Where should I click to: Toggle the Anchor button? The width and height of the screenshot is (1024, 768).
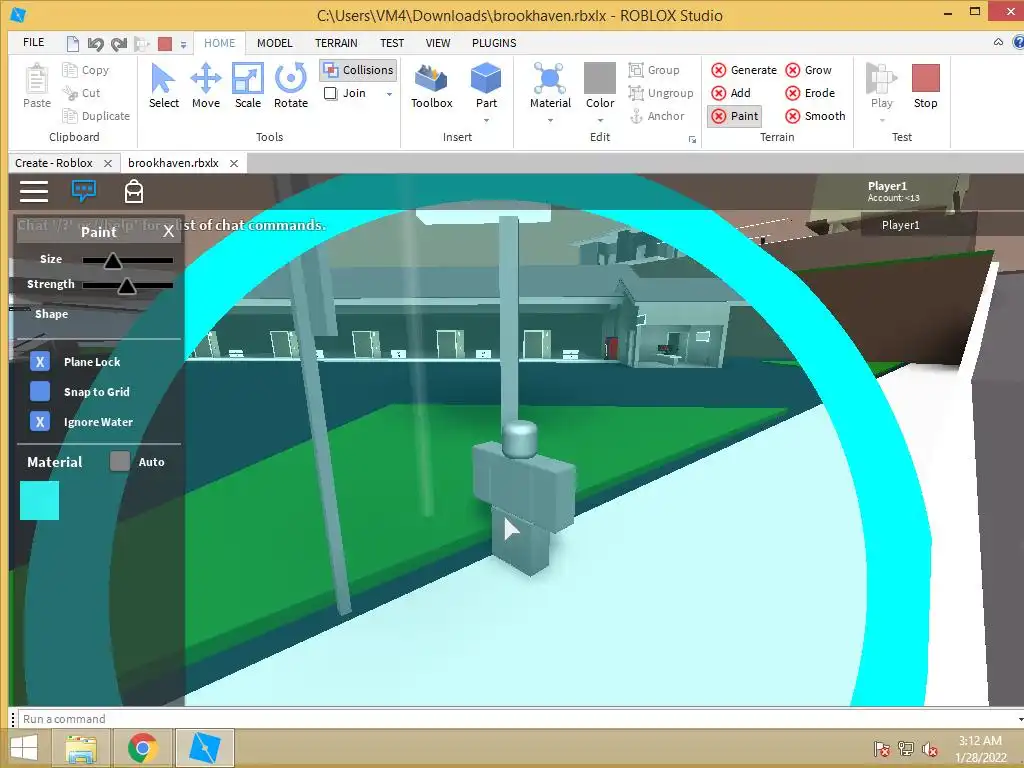[x=657, y=116]
